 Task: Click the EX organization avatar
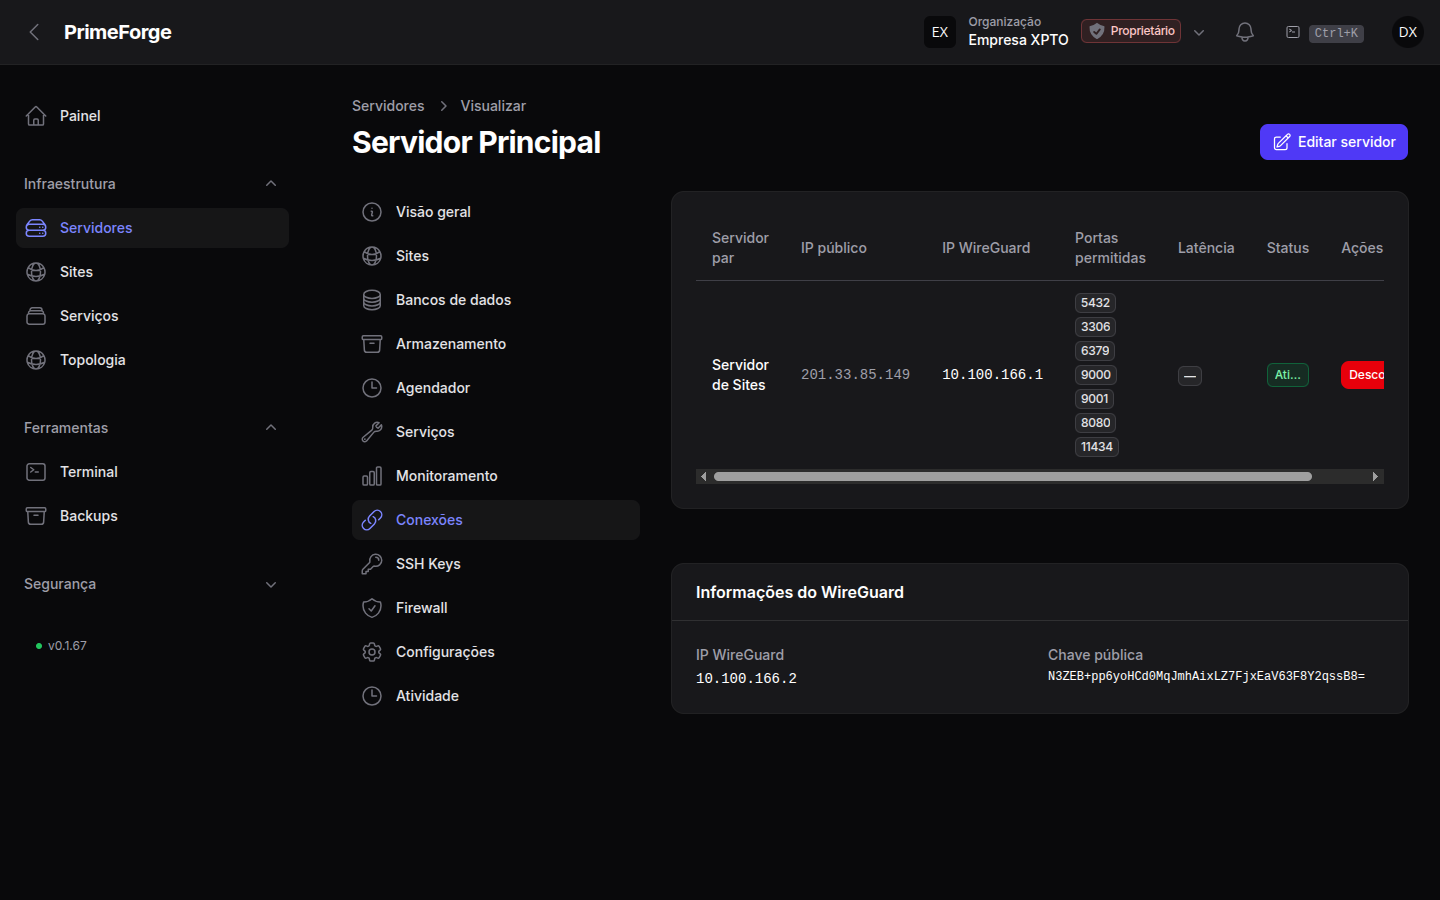click(x=940, y=32)
